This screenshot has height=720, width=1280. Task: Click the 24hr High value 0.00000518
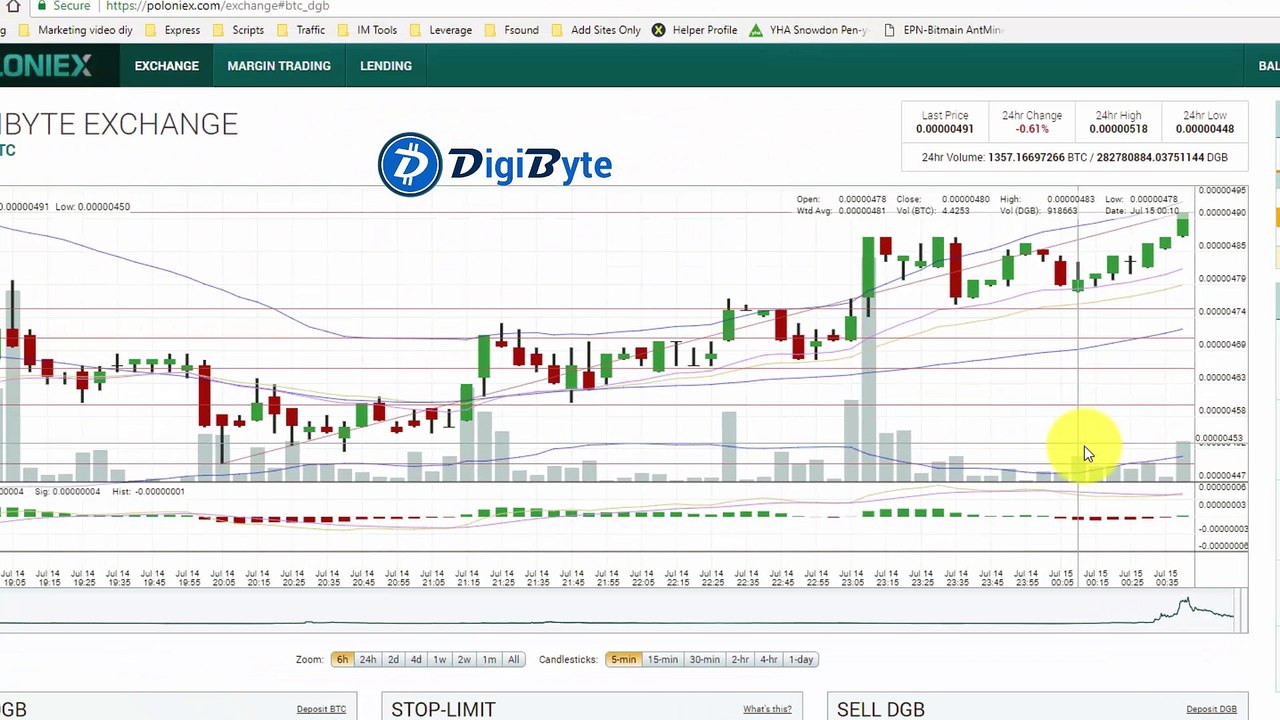point(1118,129)
